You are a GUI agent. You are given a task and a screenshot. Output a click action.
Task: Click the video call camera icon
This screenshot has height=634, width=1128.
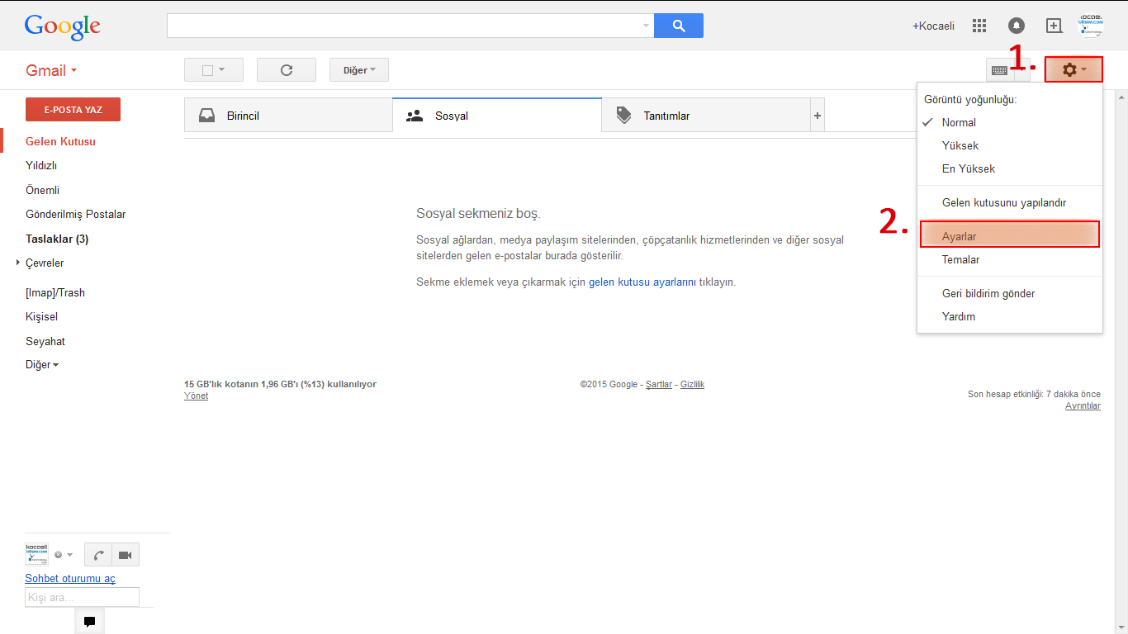coord(125,555)
